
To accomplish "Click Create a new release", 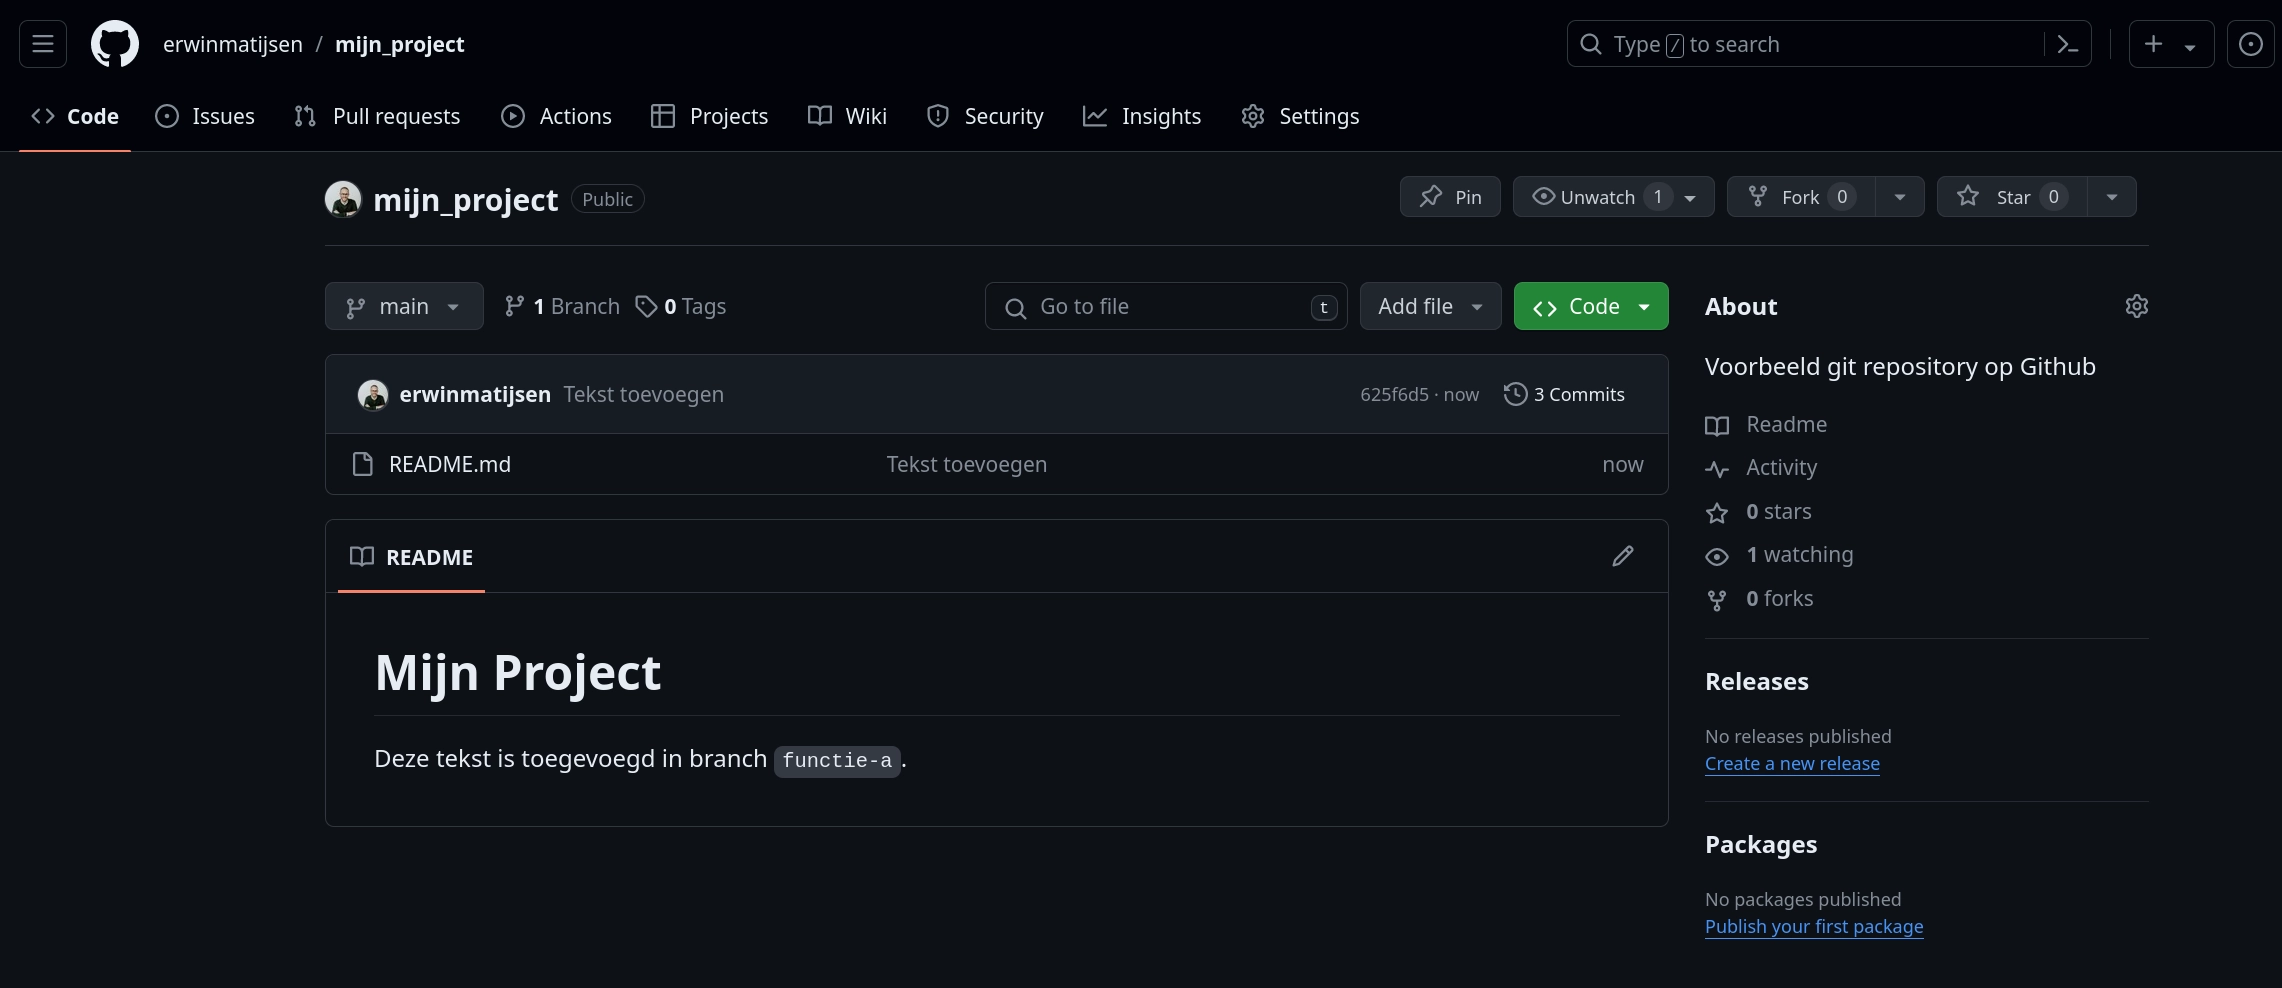I will pos(1792,764).
